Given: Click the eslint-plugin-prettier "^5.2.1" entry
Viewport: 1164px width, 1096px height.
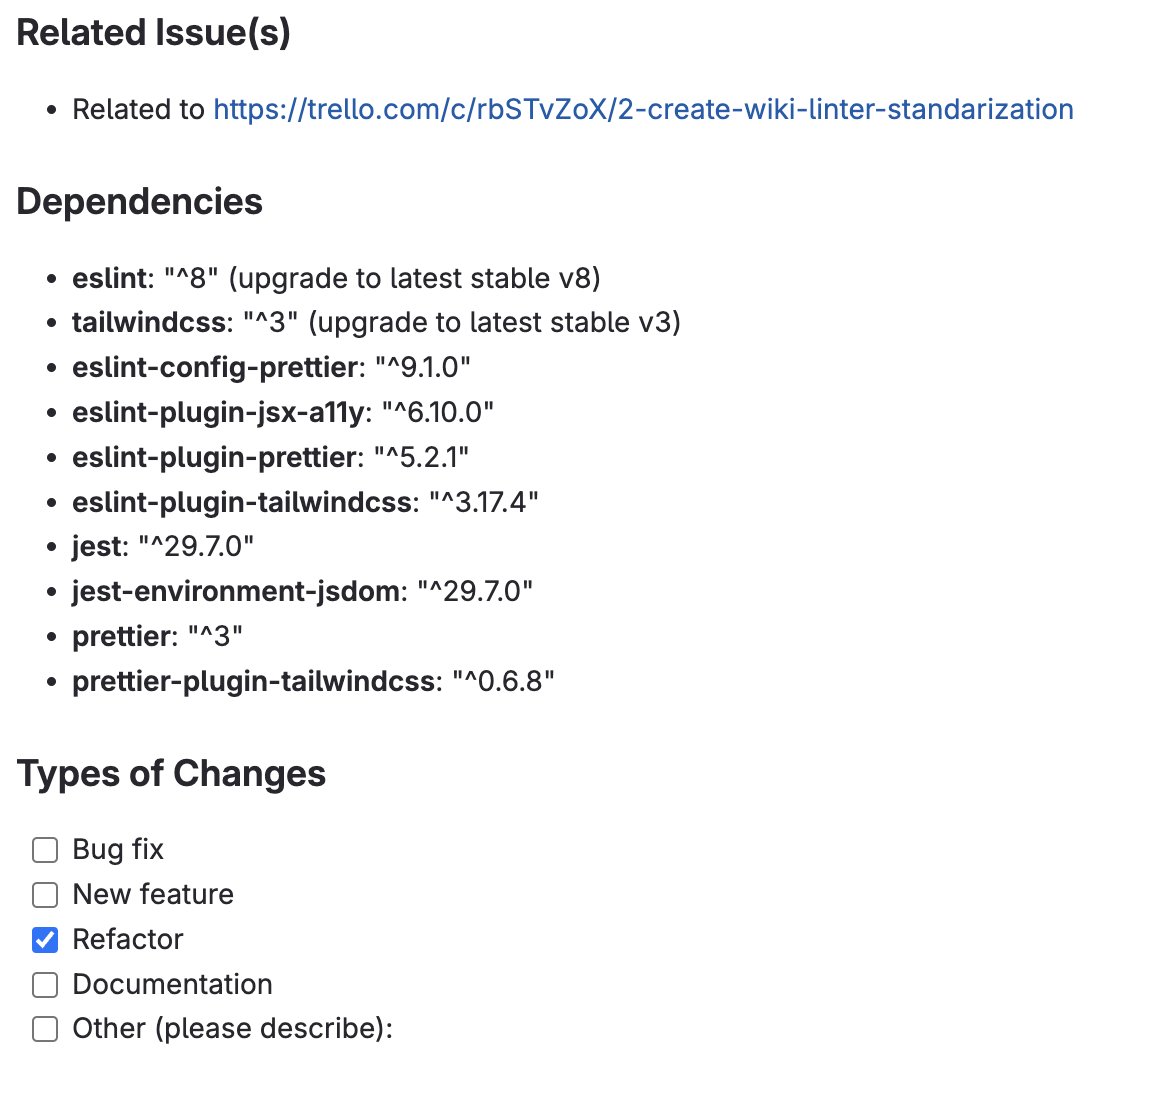Looking at the screenshot, I should click(270, 457).
